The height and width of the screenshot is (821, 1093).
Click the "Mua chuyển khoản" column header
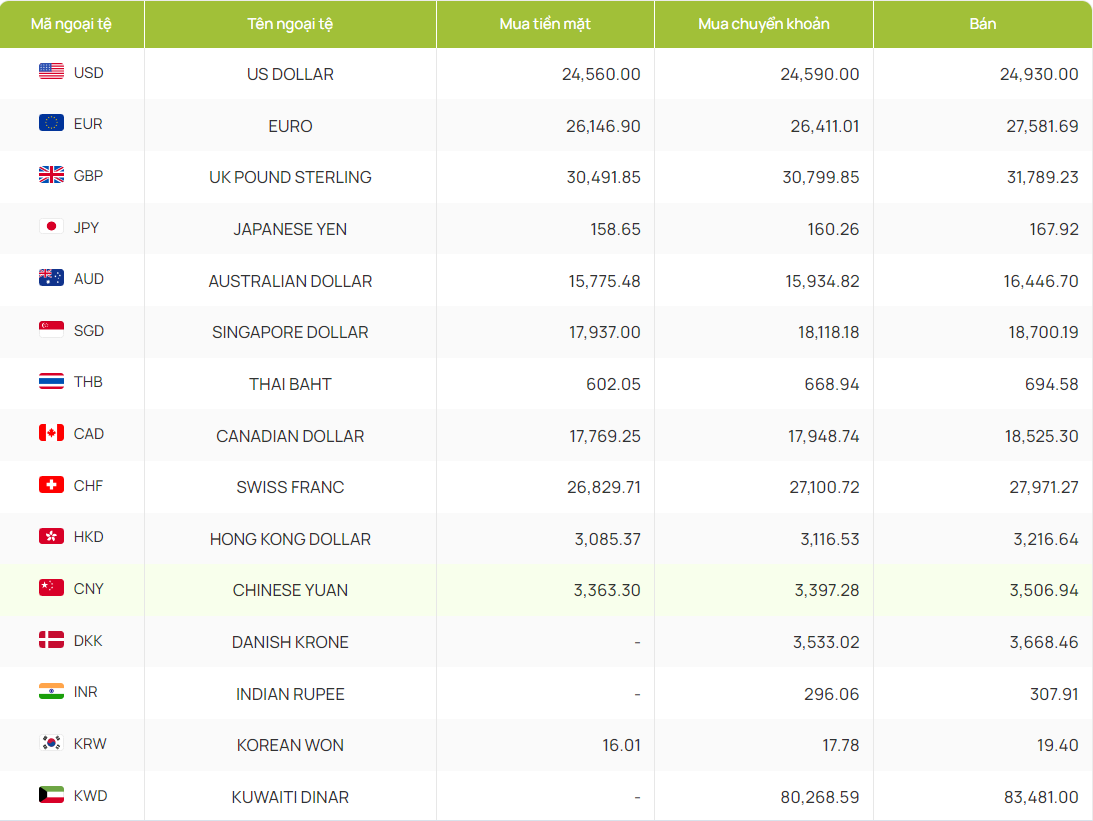click(764, 24)
